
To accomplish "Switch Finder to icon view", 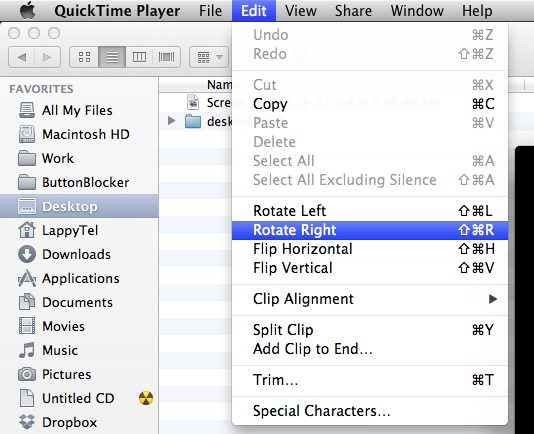I will (84, 57).
